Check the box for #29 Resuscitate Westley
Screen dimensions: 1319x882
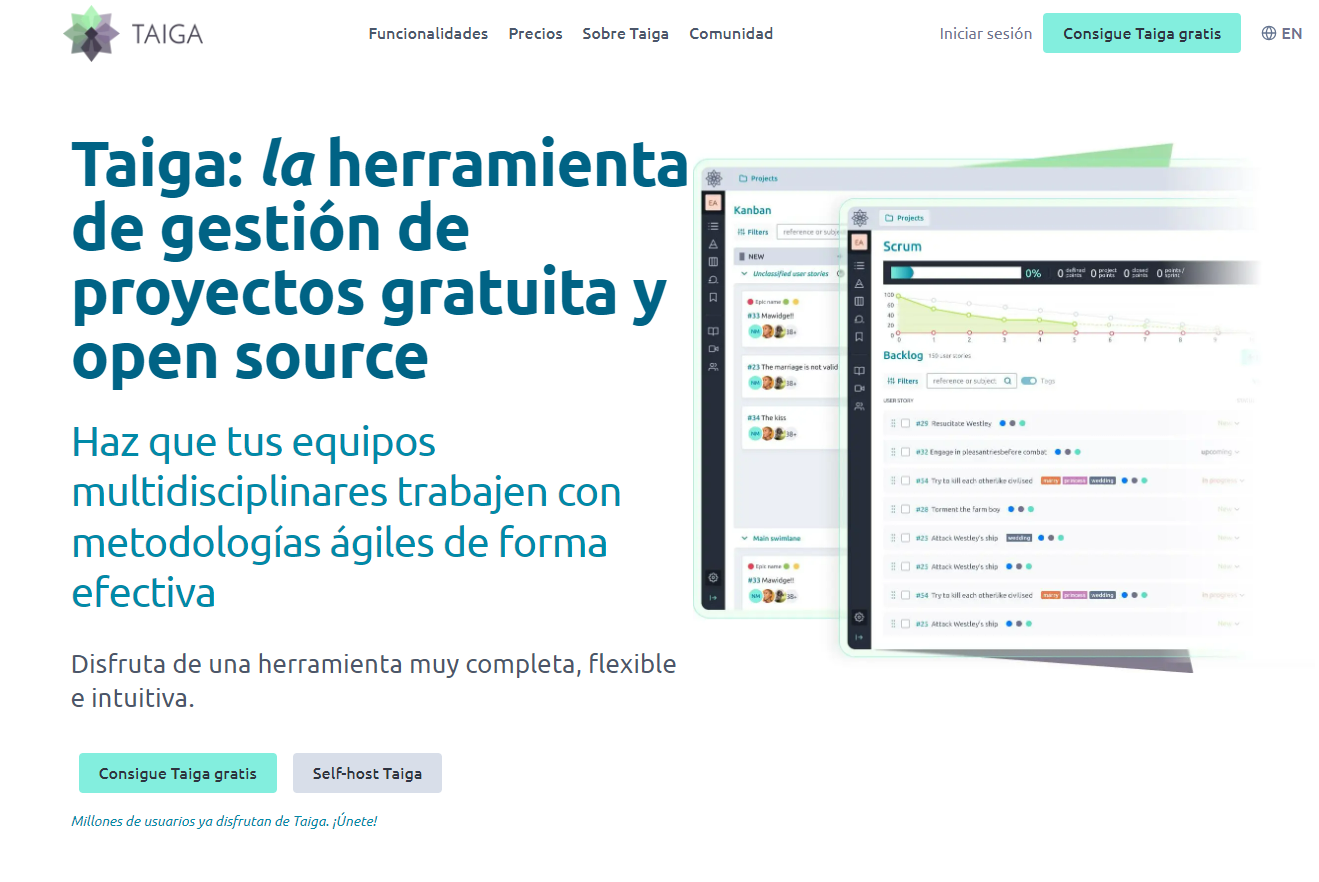905,423
